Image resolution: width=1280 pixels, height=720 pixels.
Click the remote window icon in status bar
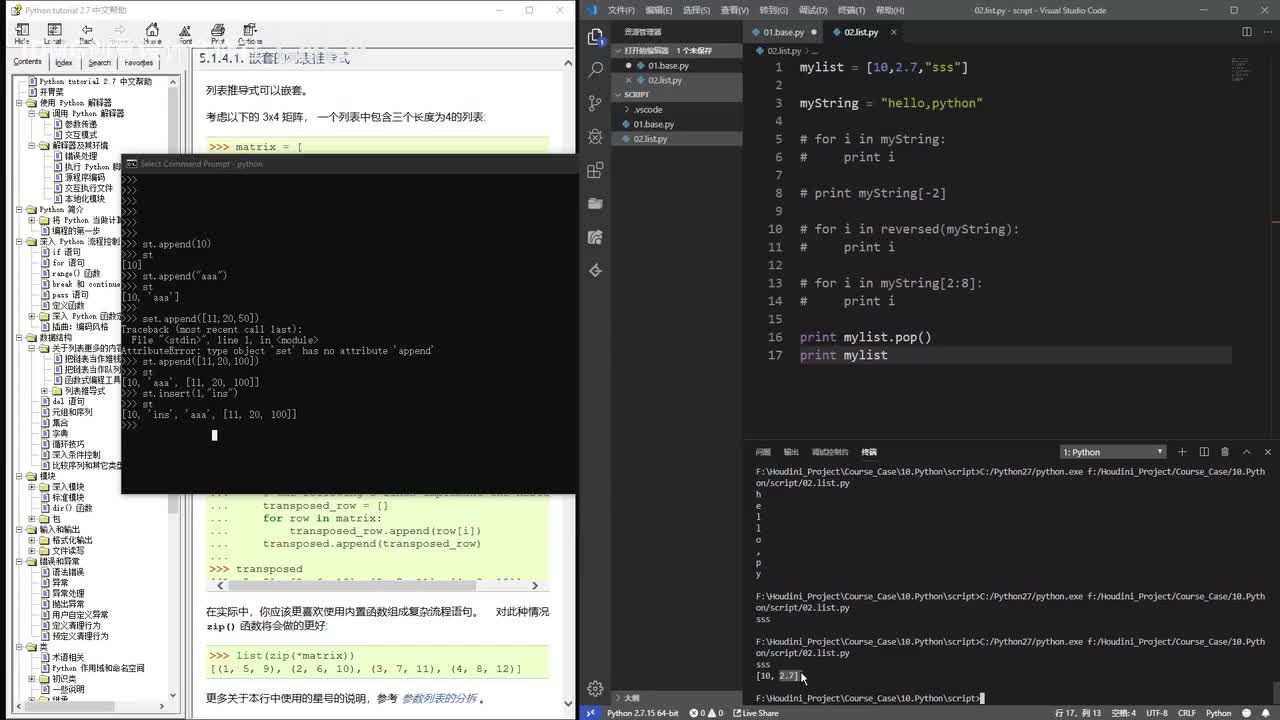(590, 713)
